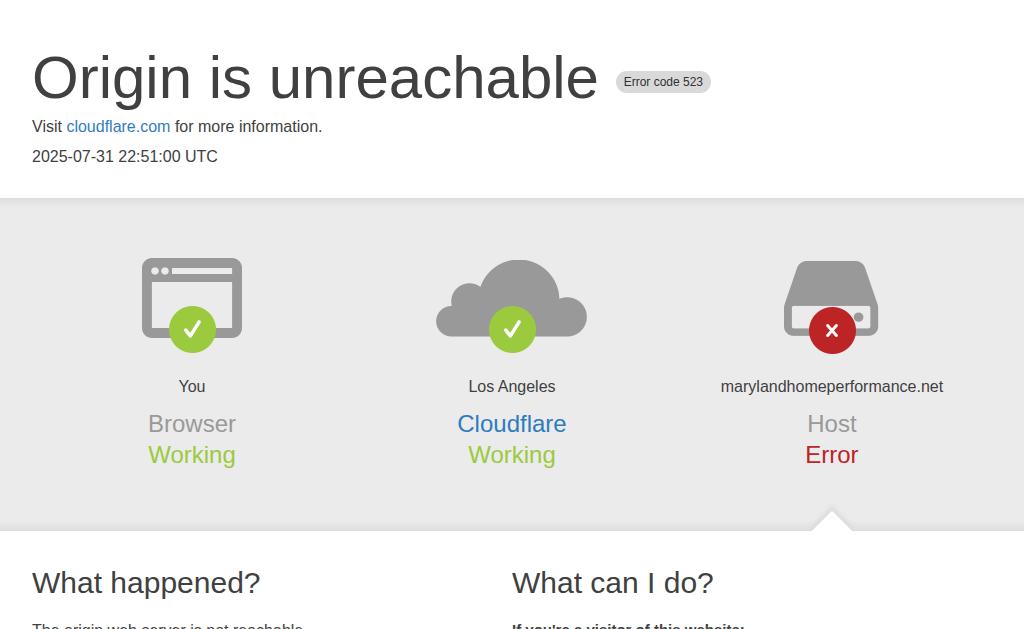Click the UTC timestamp text
Screen dimensions: 1024x629
point(125,157)
